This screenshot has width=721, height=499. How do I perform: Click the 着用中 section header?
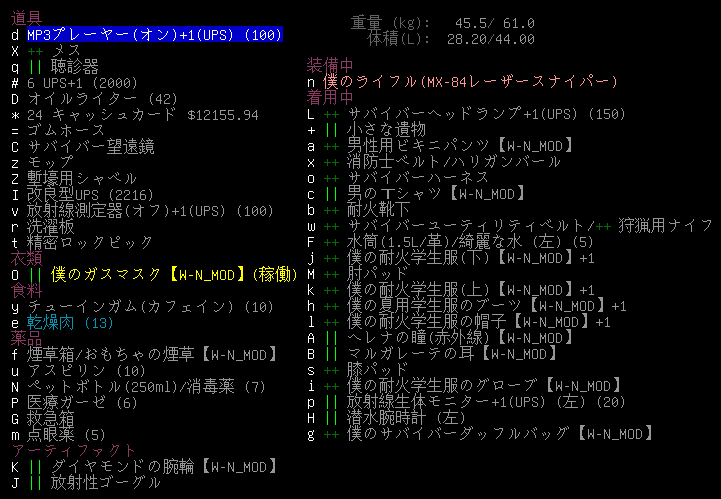click(330, 98)
